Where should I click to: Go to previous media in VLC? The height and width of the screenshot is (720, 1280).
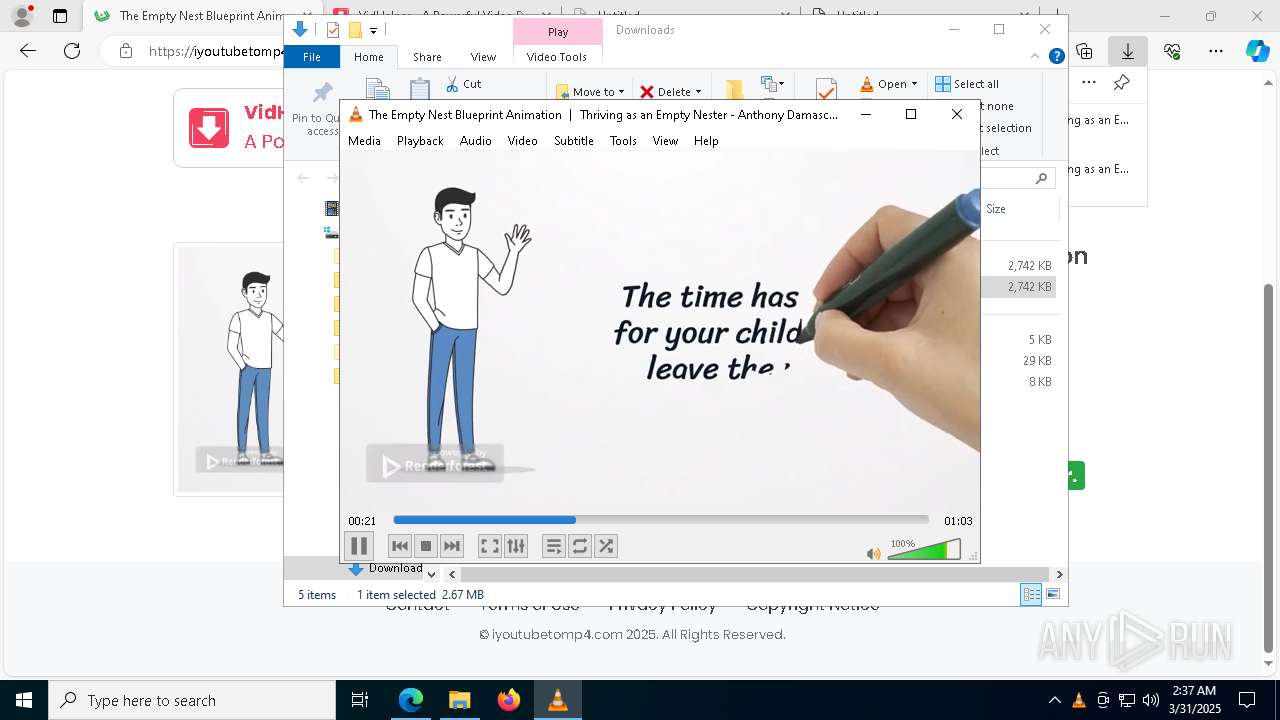point(400,546)
